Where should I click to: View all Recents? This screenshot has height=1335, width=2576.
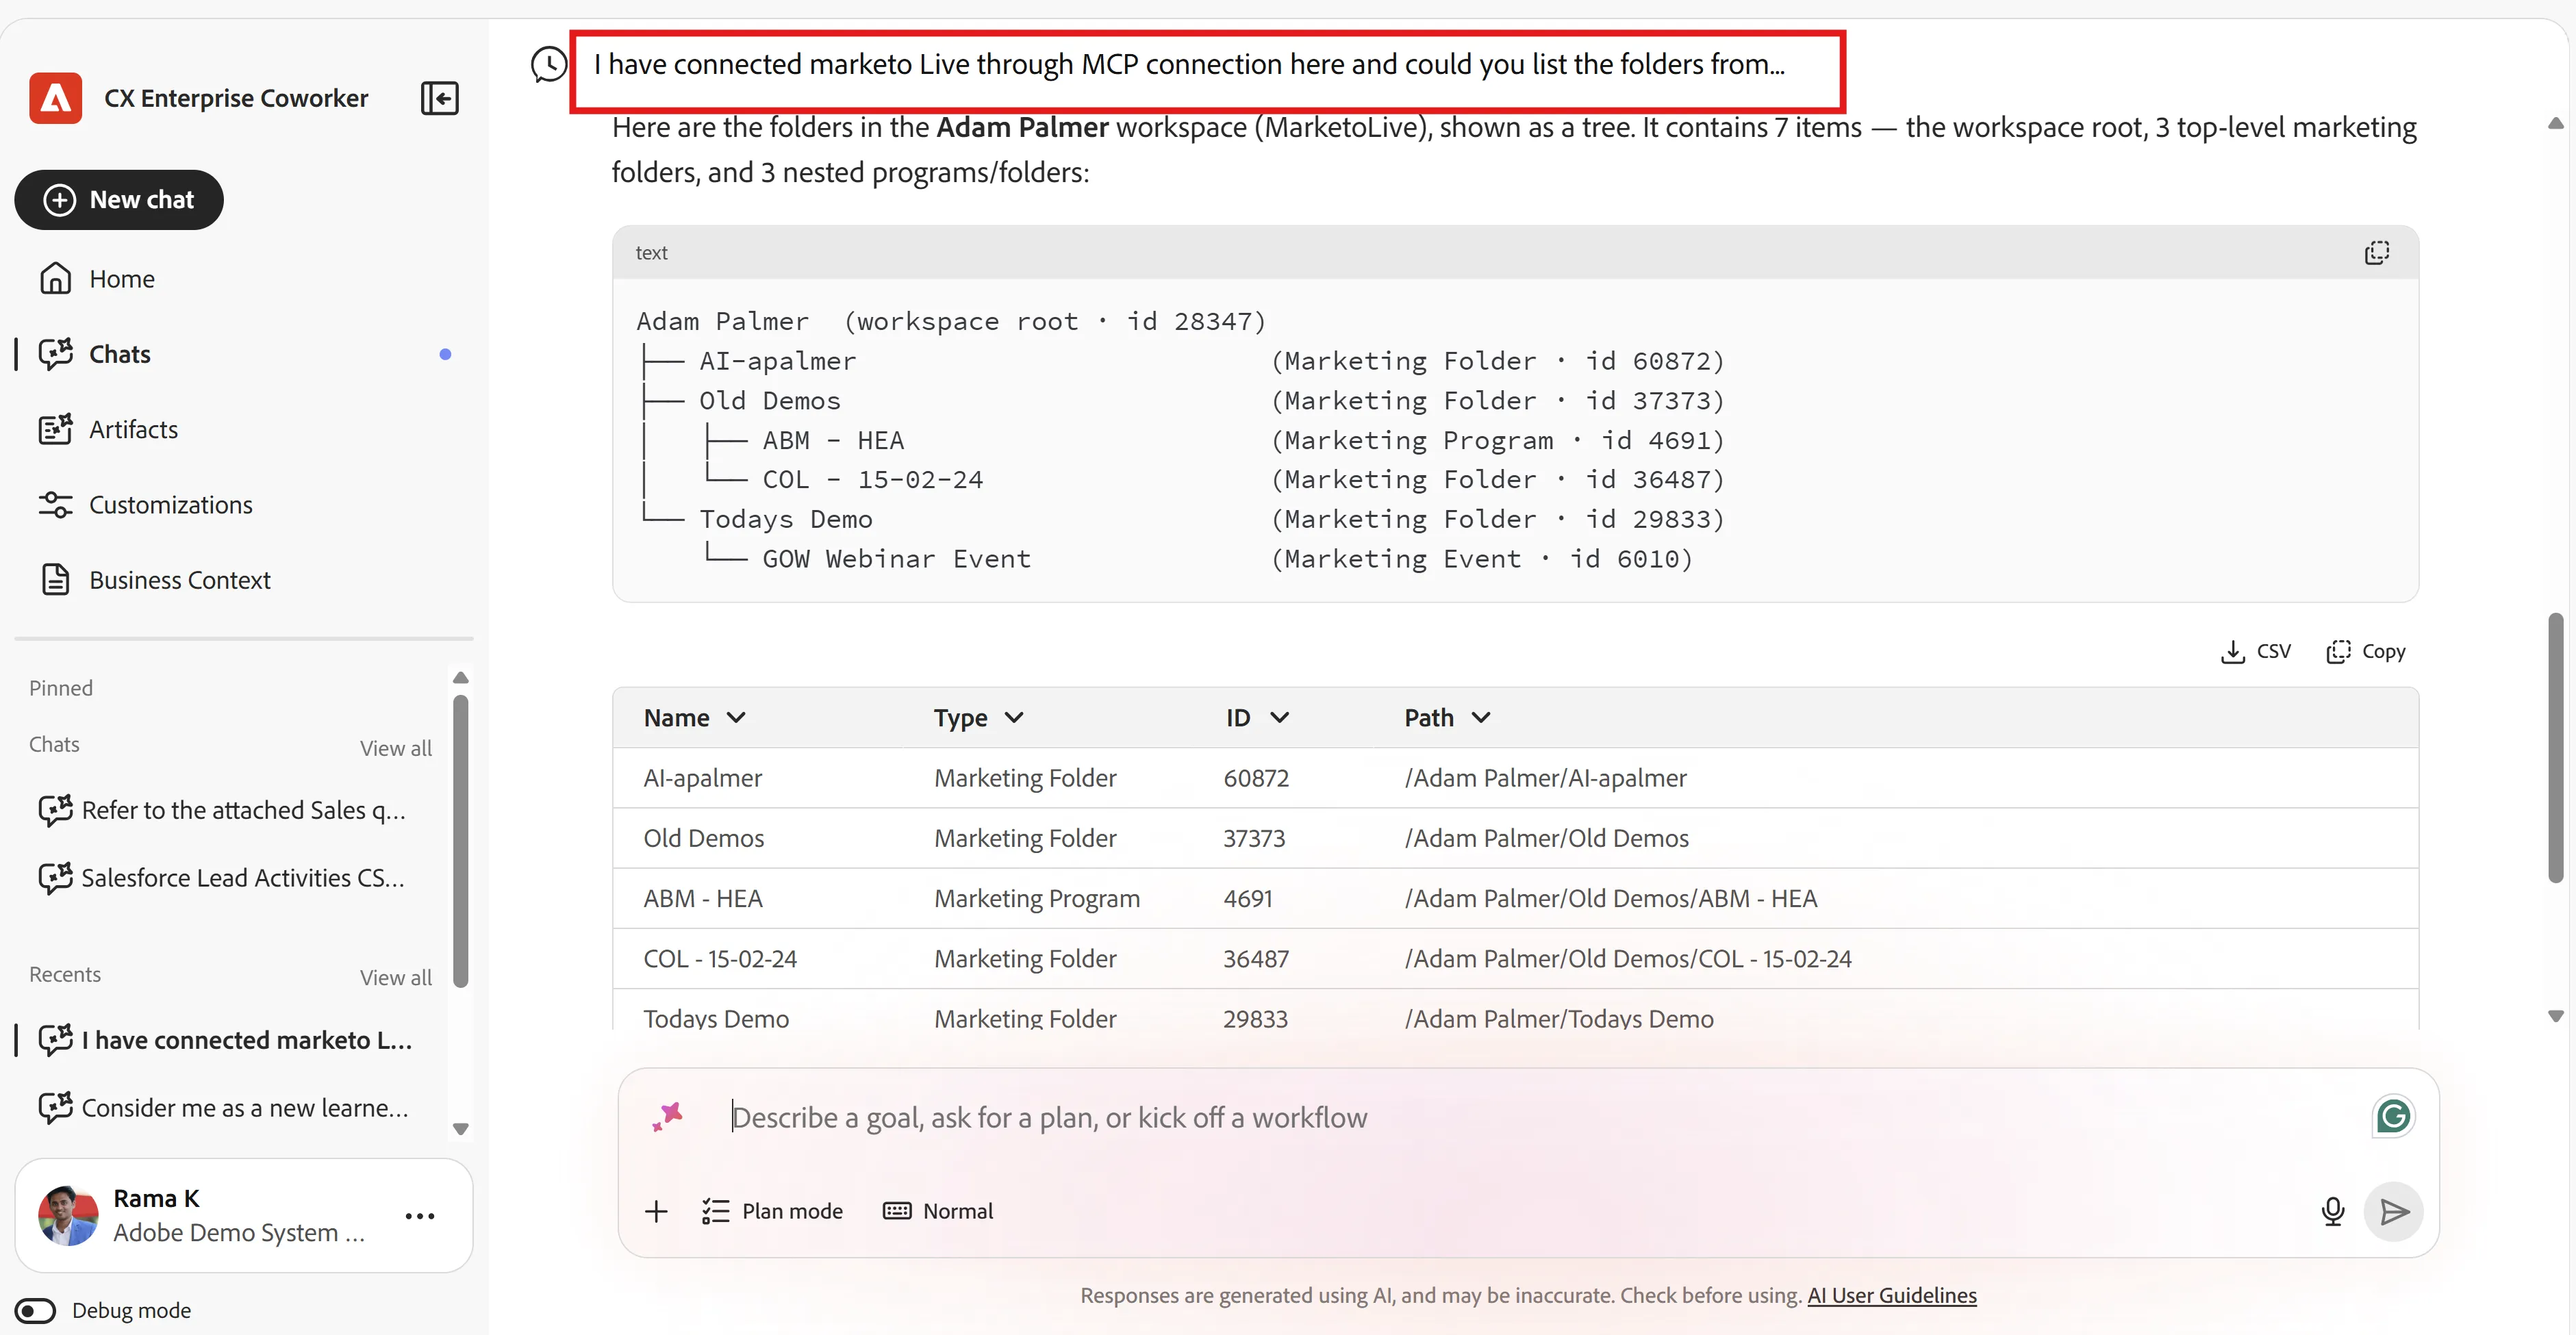coord(396,977)
